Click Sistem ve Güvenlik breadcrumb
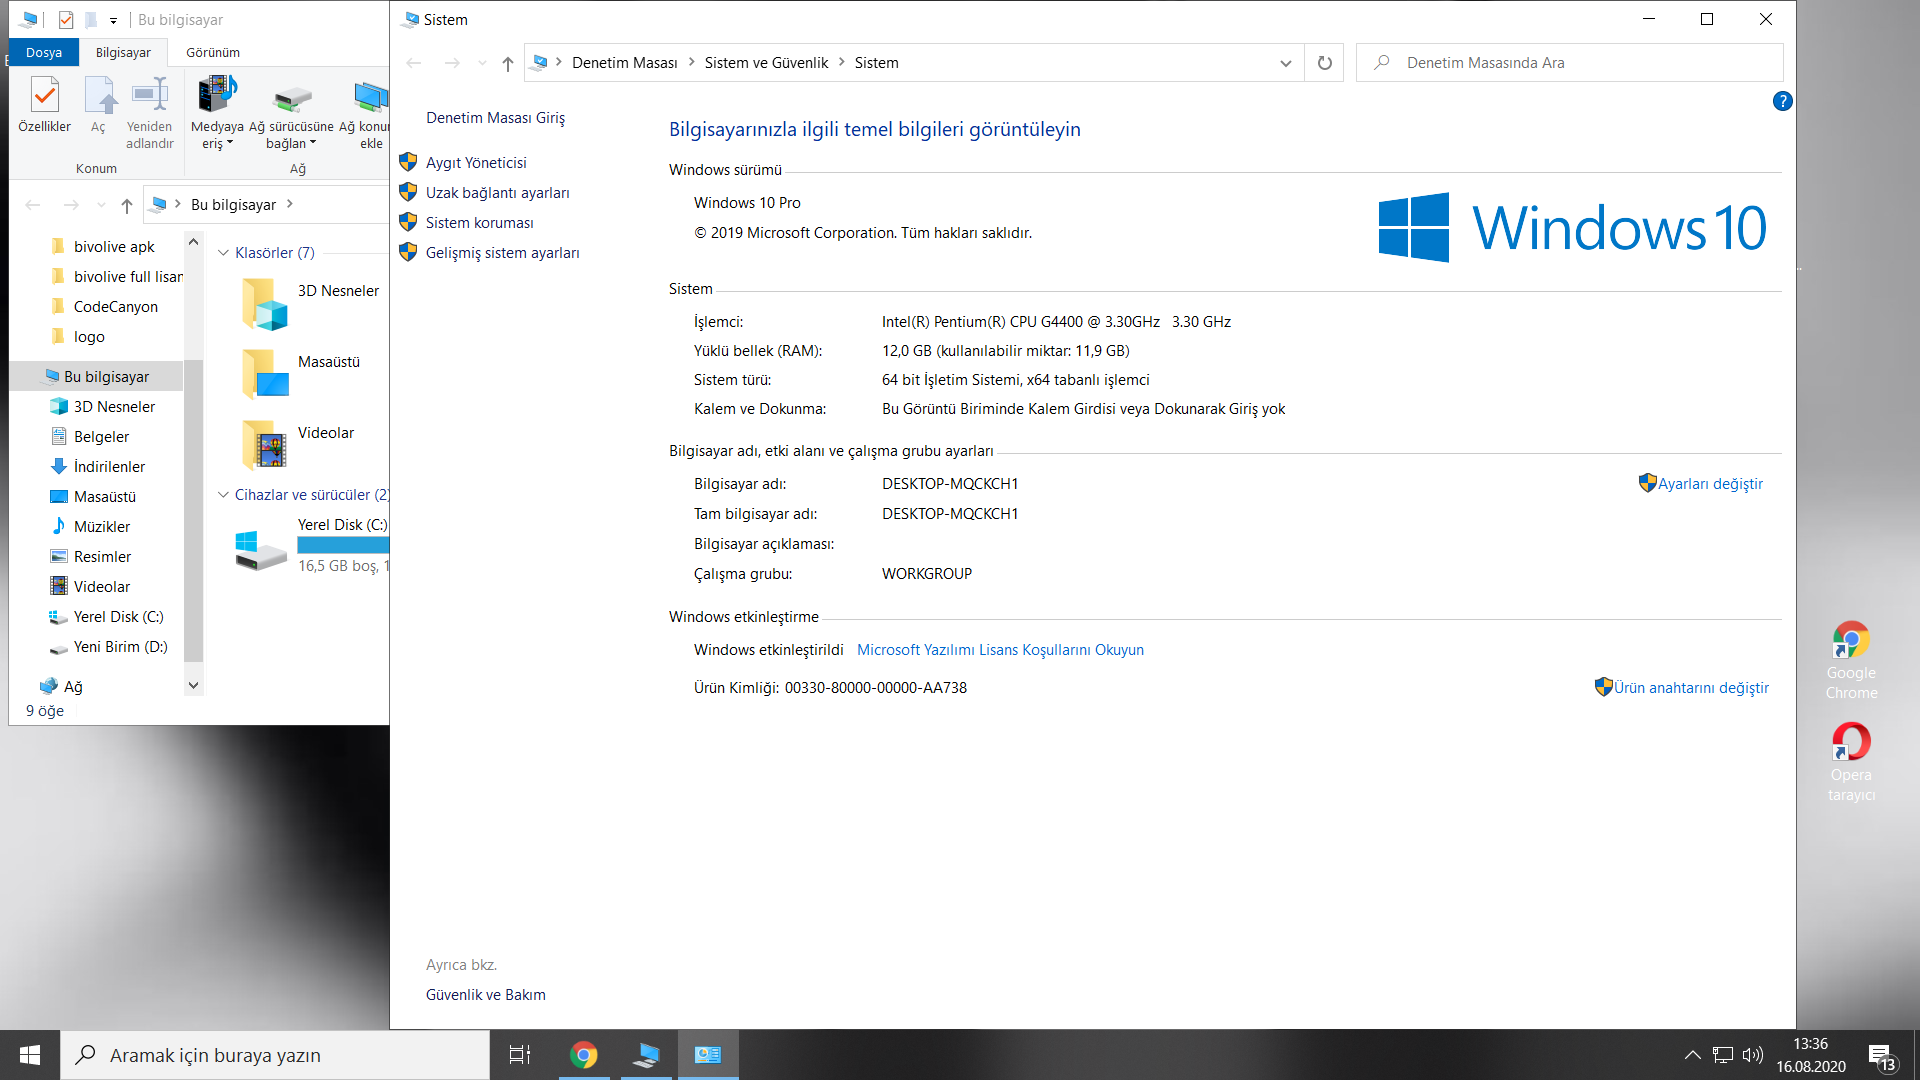The height and width of the screenshot is (1080, 1920). (x=766, y=63)
